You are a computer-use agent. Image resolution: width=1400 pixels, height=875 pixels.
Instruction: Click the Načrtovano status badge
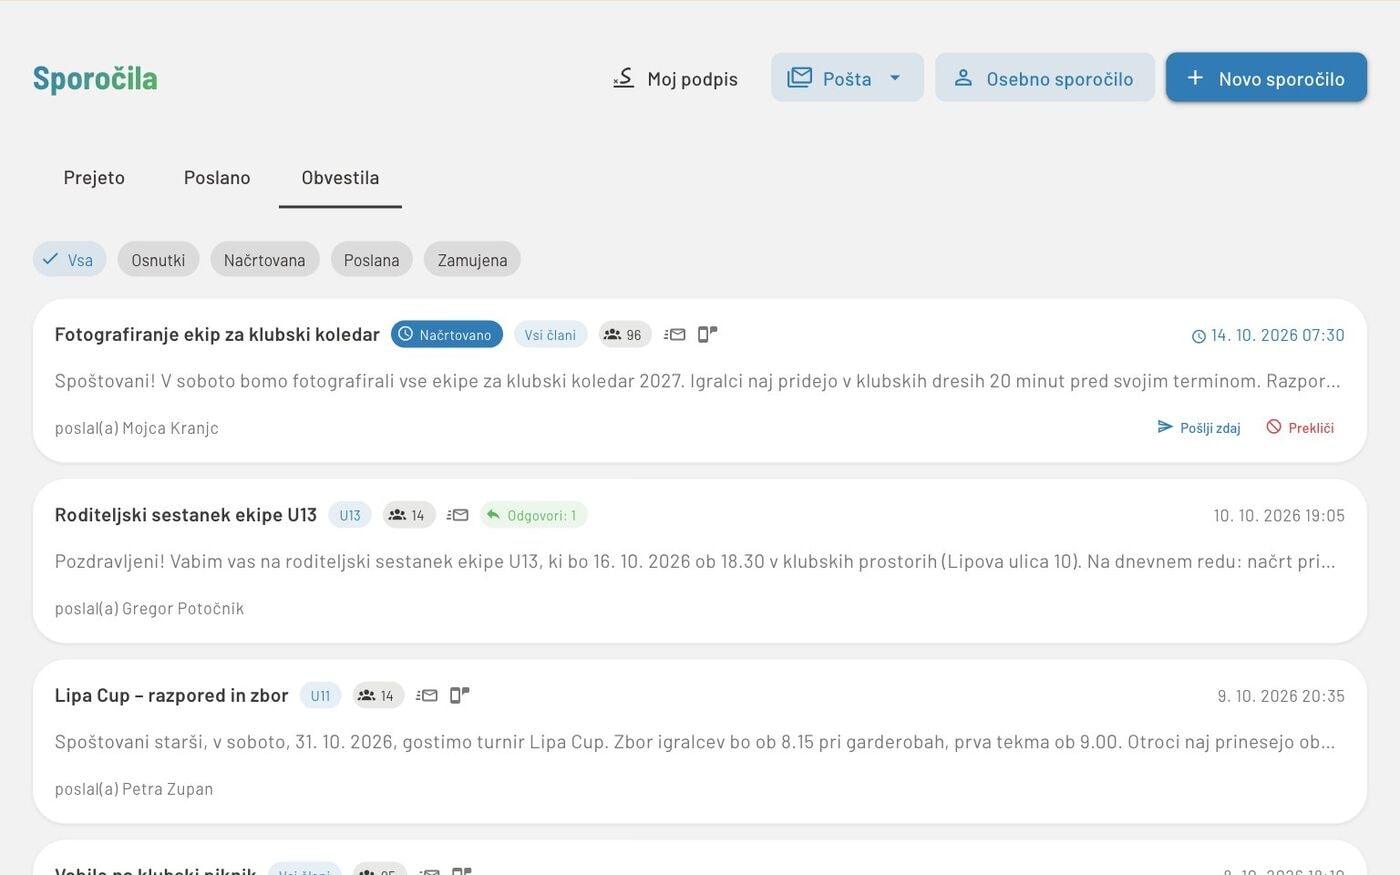click(x=446, y=334)
